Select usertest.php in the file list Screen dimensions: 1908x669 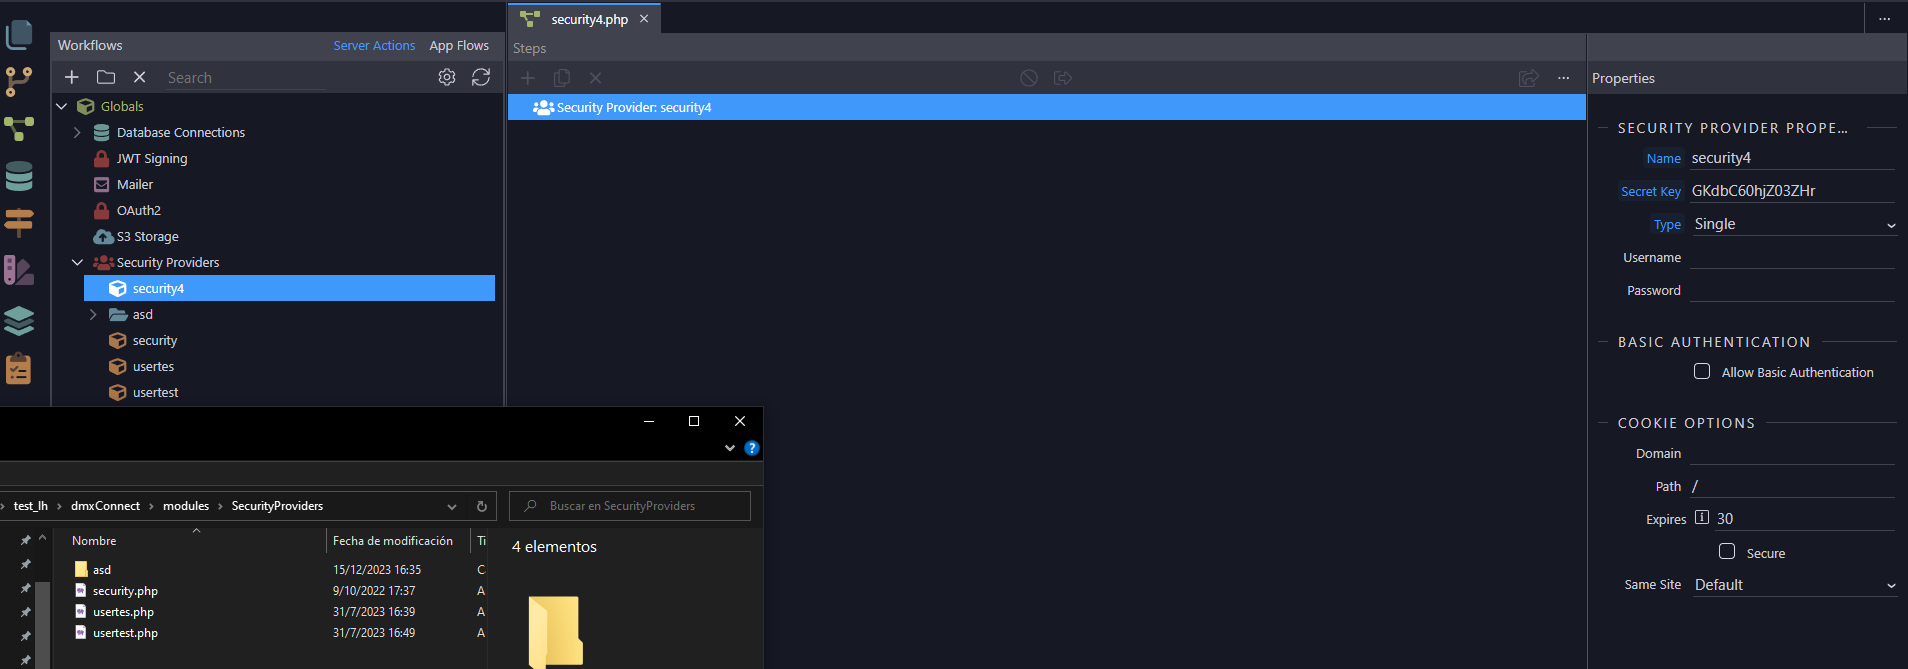point(125,633)
